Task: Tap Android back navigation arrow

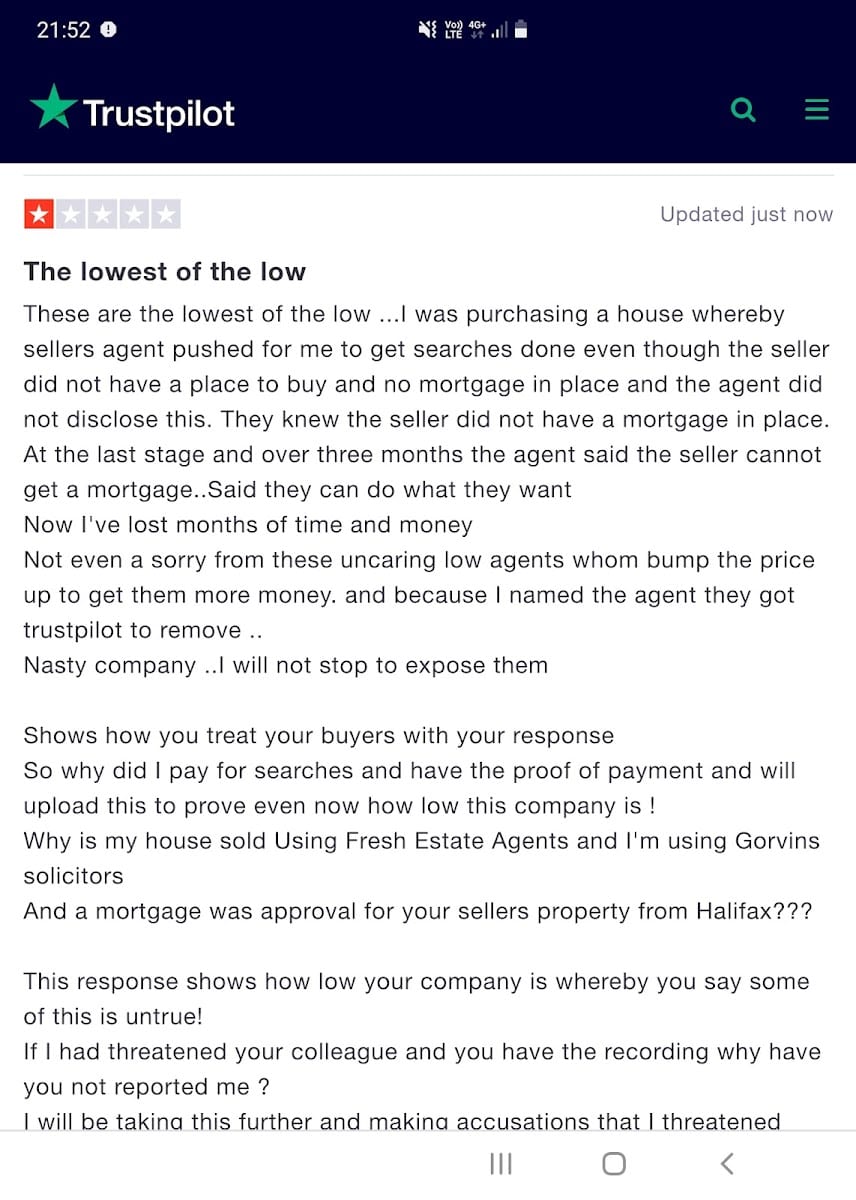Action: click(727, 1163)
